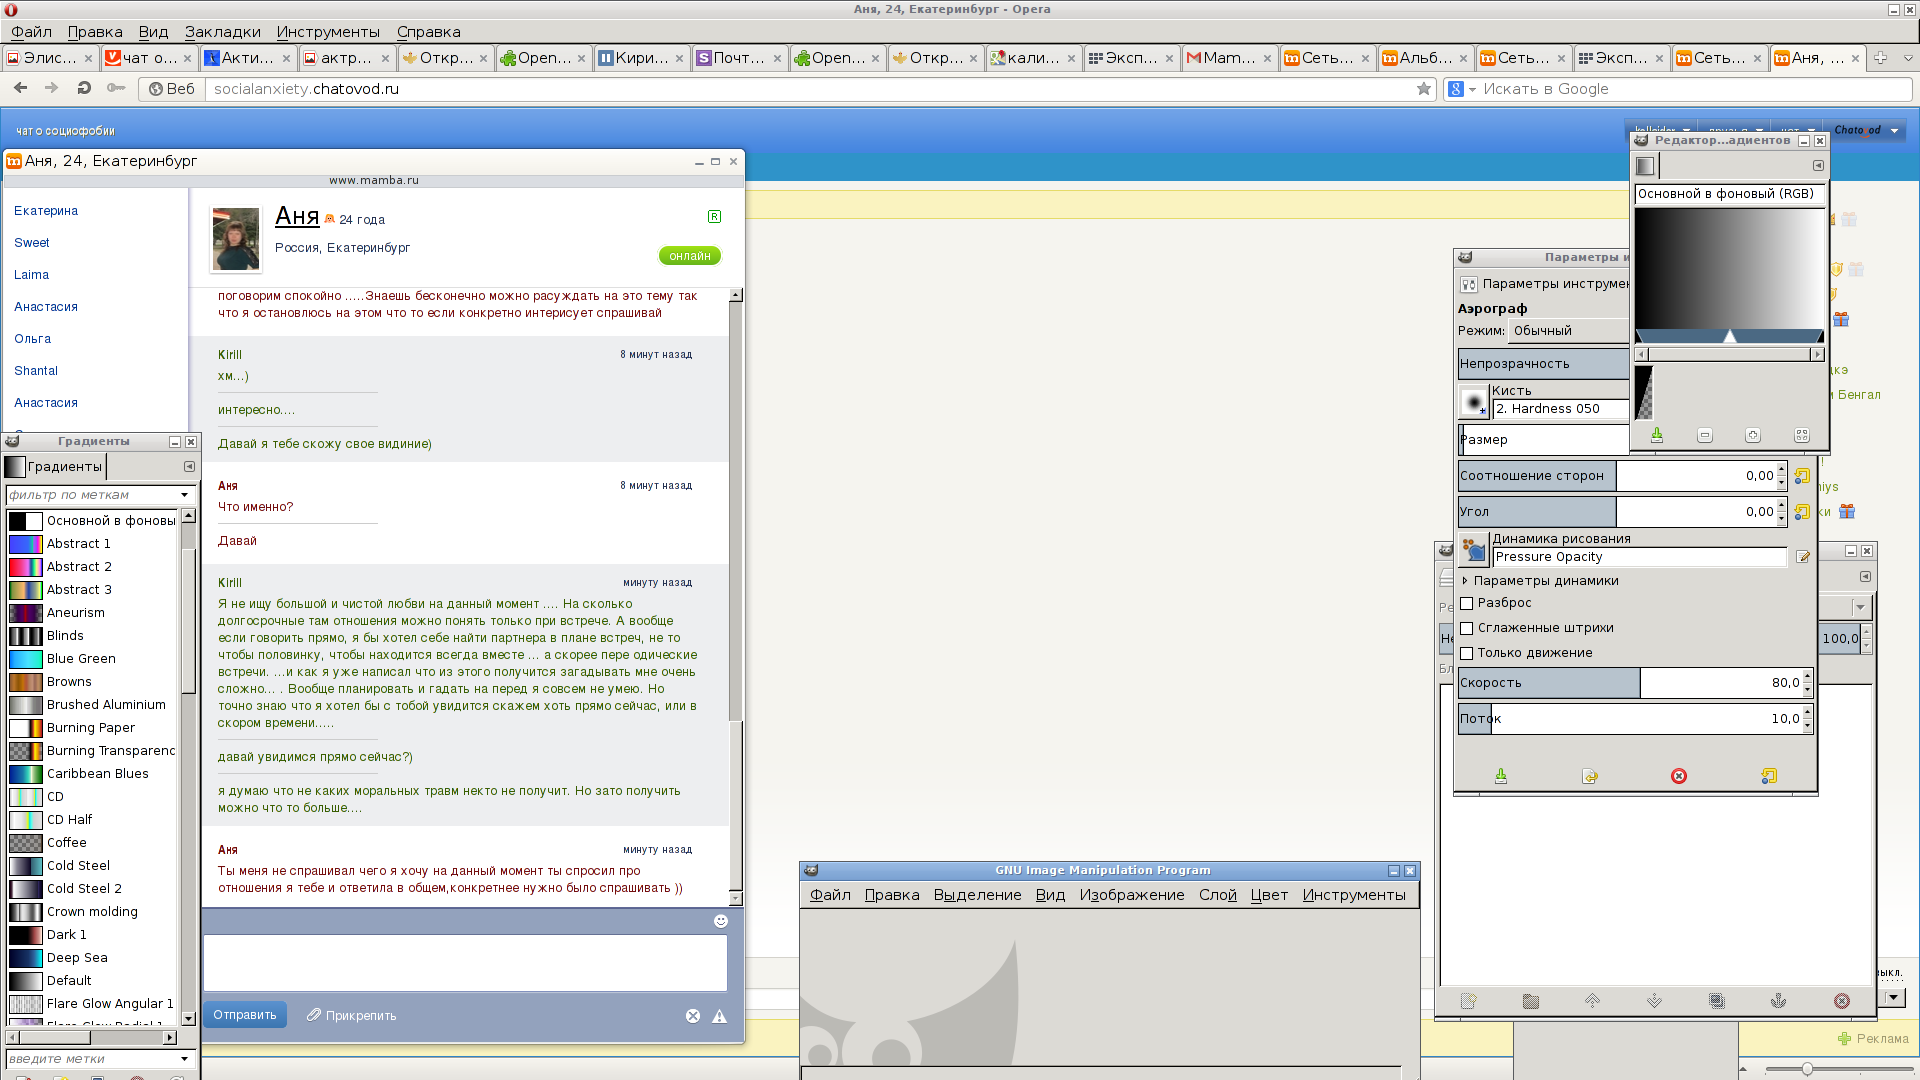Click the block user circle-X icon in the chat
Viewport: 1920px width, 1080px height.
click(692, 1016)
